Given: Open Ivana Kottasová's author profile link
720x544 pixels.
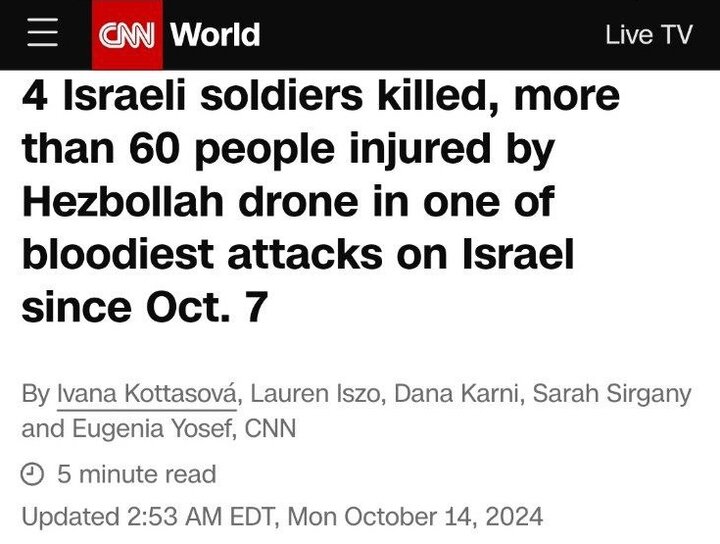Looking at the screenshot, I should coord(147,394).
